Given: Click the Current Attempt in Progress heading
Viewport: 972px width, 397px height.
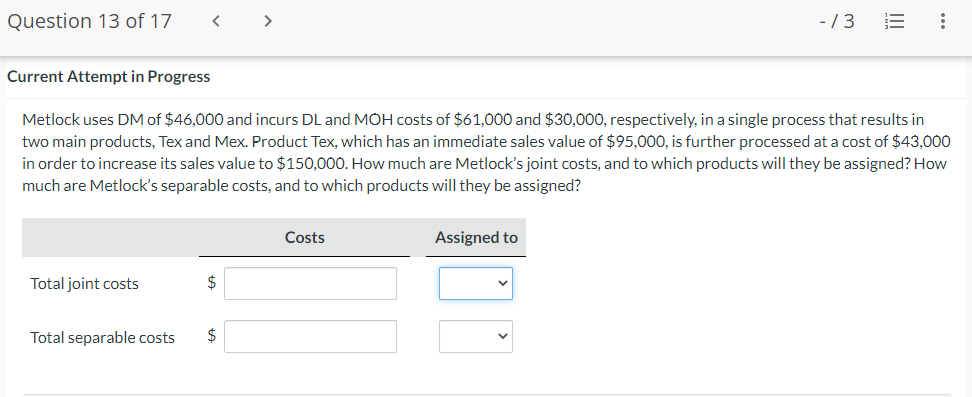Looking at the screenshot, I should (x=108, y=76).
